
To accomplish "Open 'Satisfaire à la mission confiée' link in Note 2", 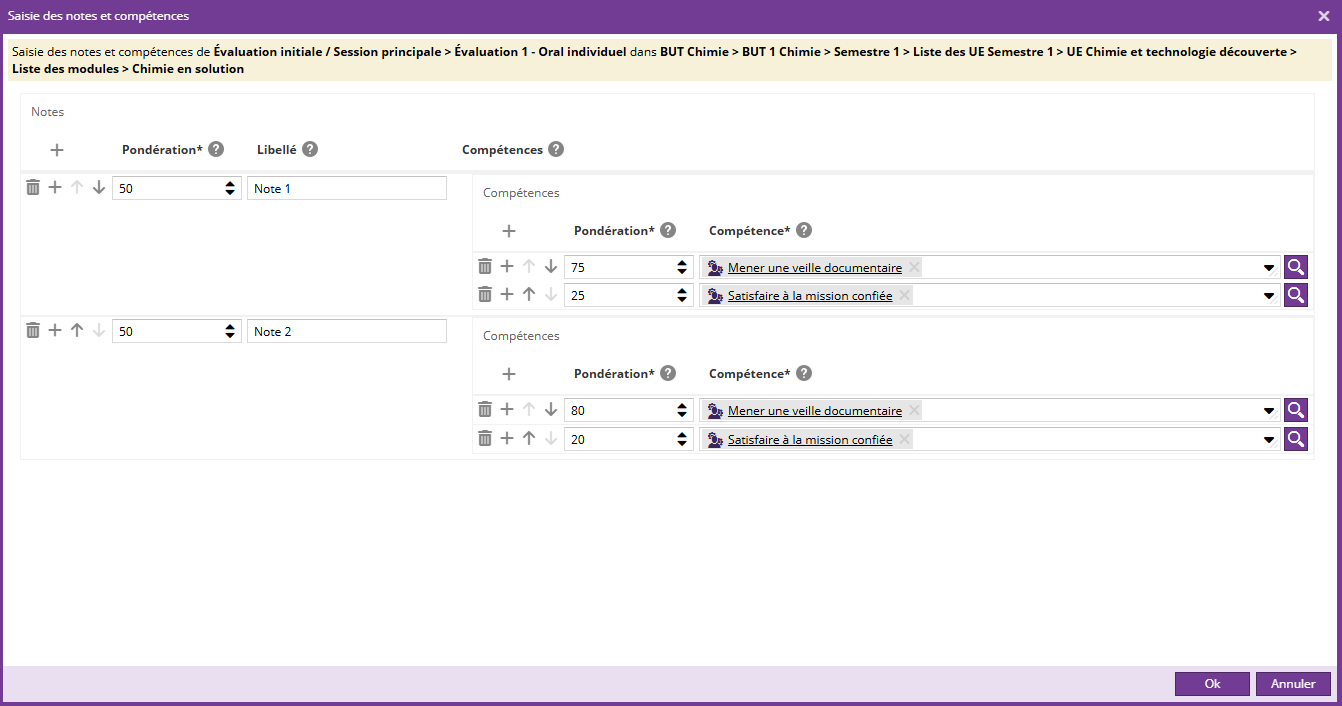I will click(809, 439).
